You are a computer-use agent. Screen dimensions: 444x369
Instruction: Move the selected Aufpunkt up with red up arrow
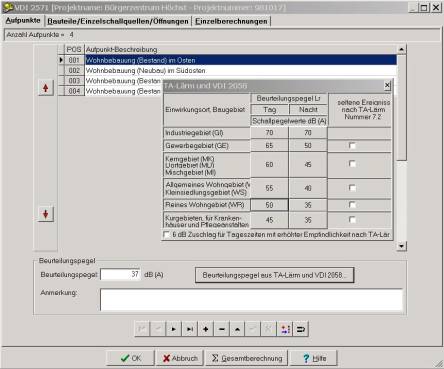point(46,88)
